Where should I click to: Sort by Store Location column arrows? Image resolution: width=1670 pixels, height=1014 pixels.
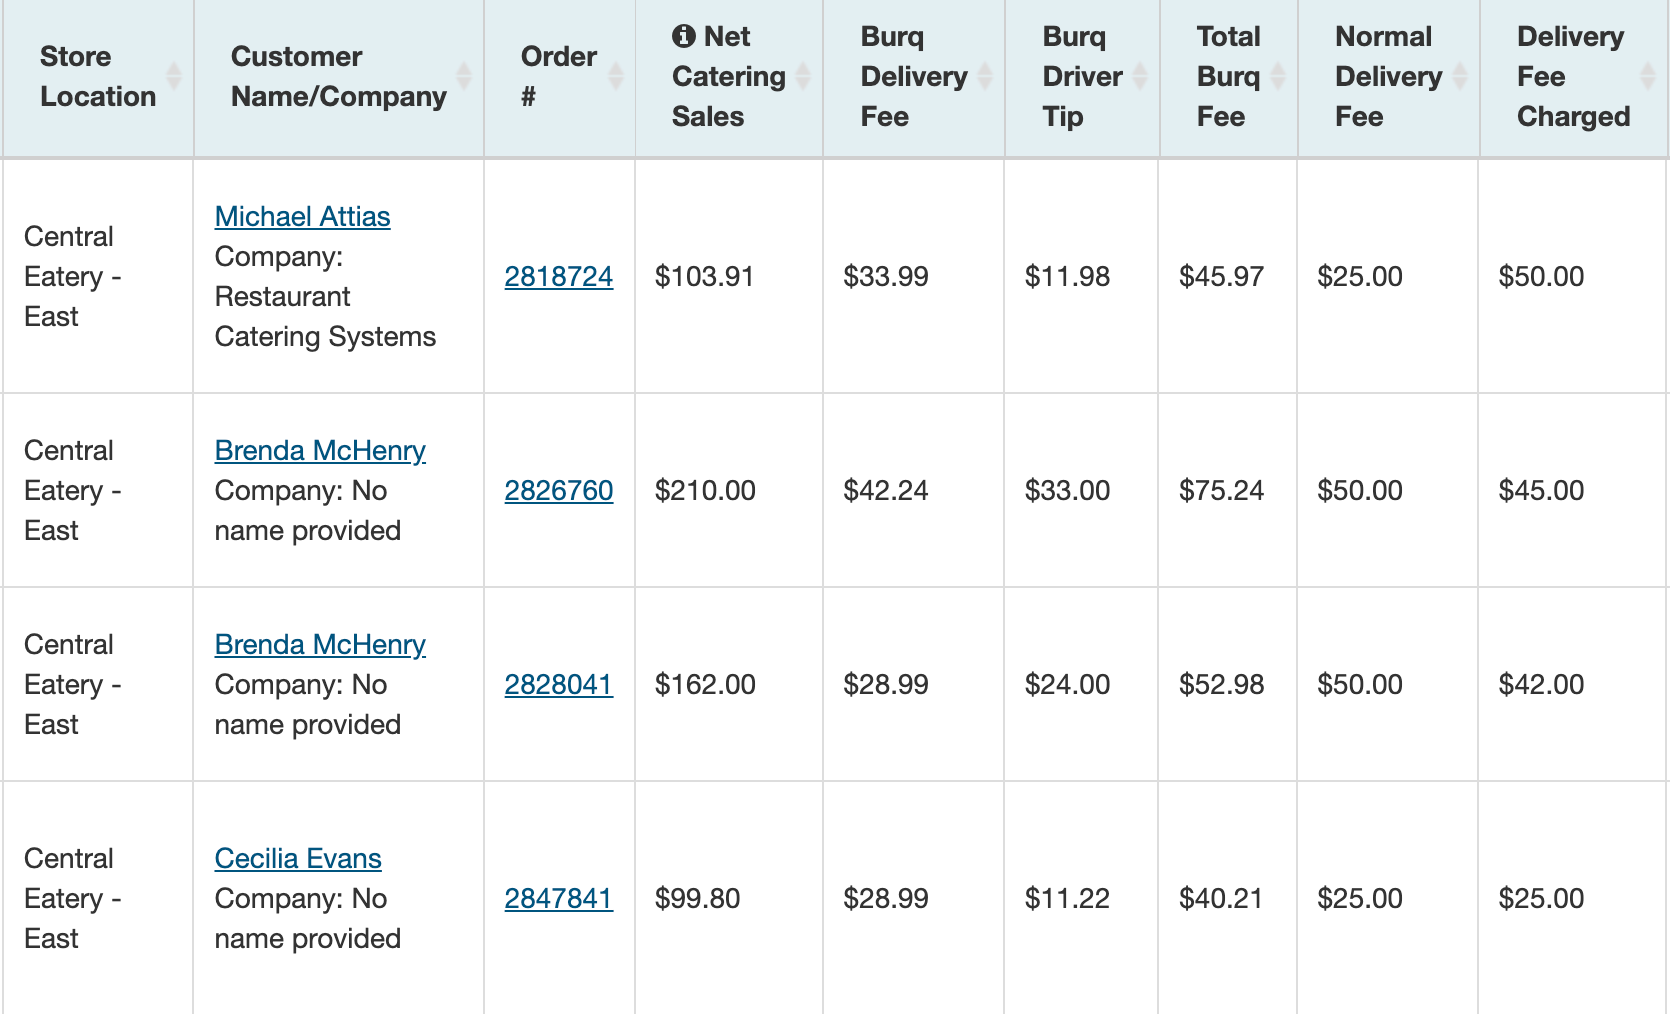pyautogui.click(x=174, y=76)
